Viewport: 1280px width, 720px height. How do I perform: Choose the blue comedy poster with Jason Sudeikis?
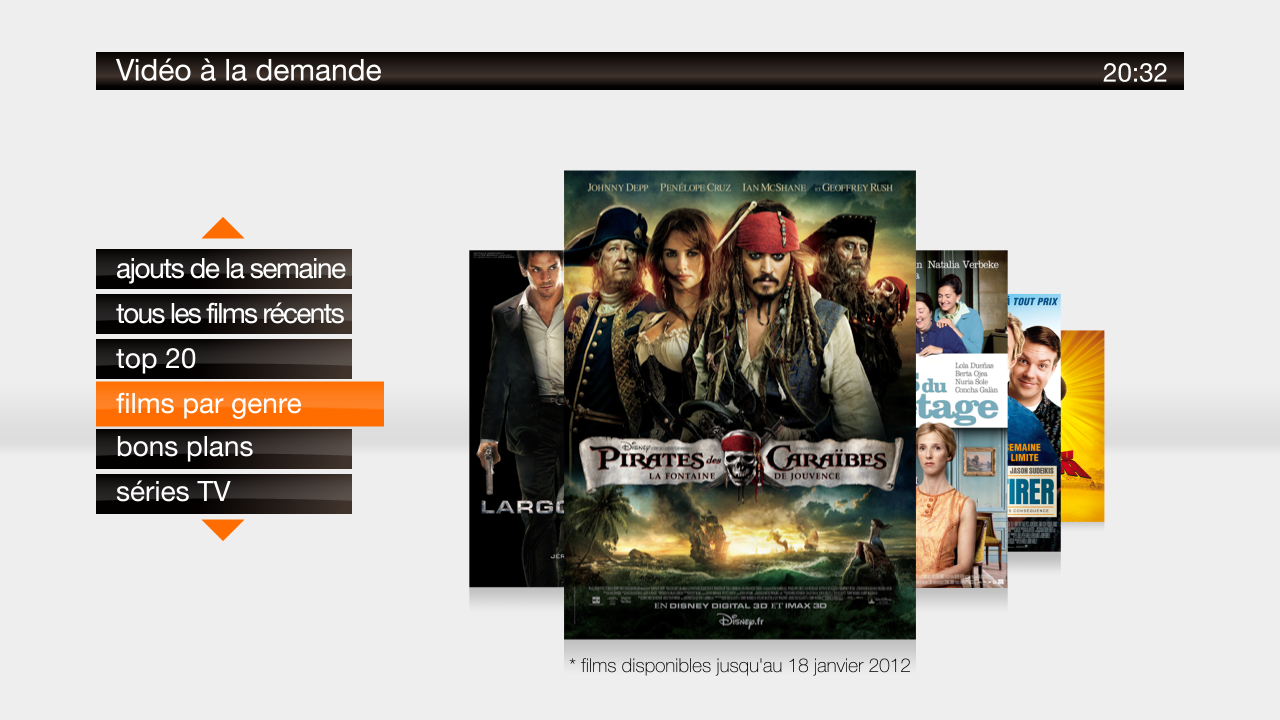(x=1034, y=422)
